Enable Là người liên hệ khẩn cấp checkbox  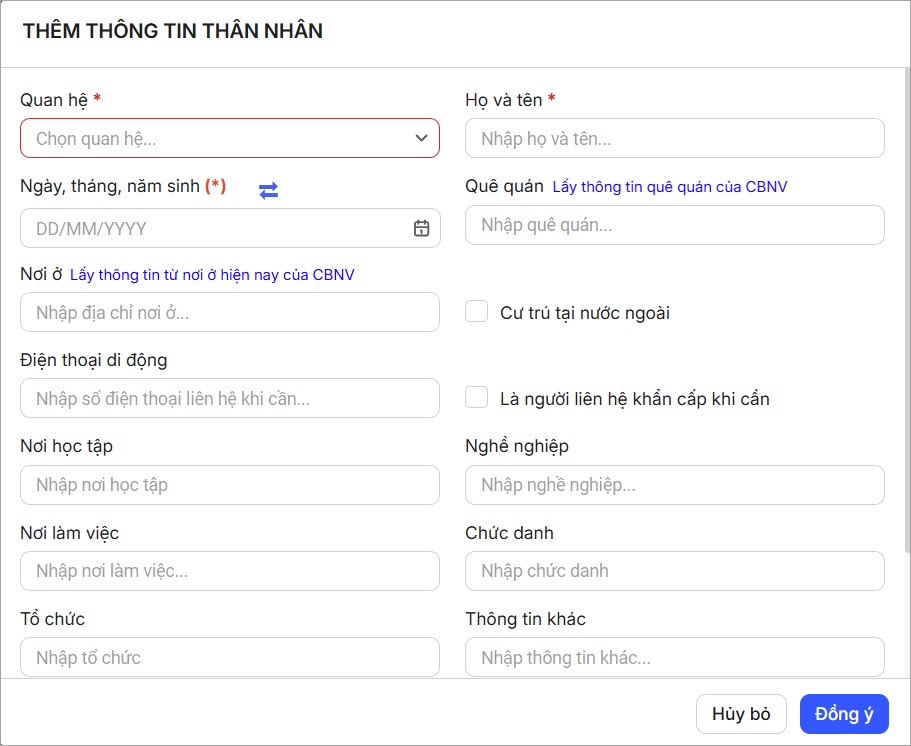point(476,398)
